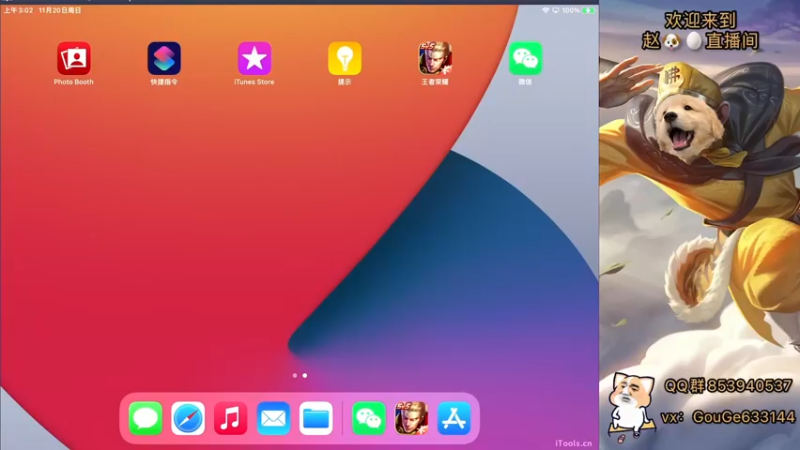
Task: Click the vx: GouGe633144 text
Action: 728,417
